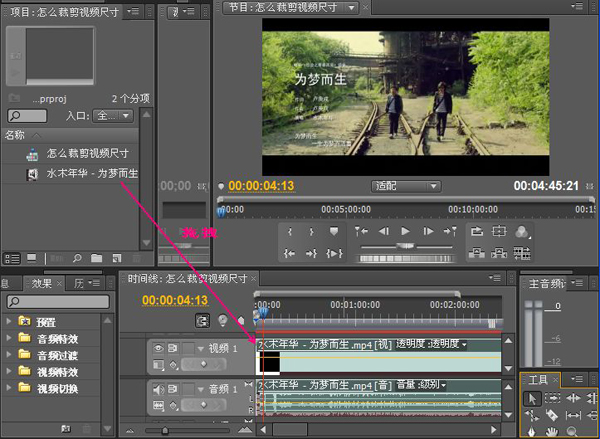Switch project panel to icon view

32,259
